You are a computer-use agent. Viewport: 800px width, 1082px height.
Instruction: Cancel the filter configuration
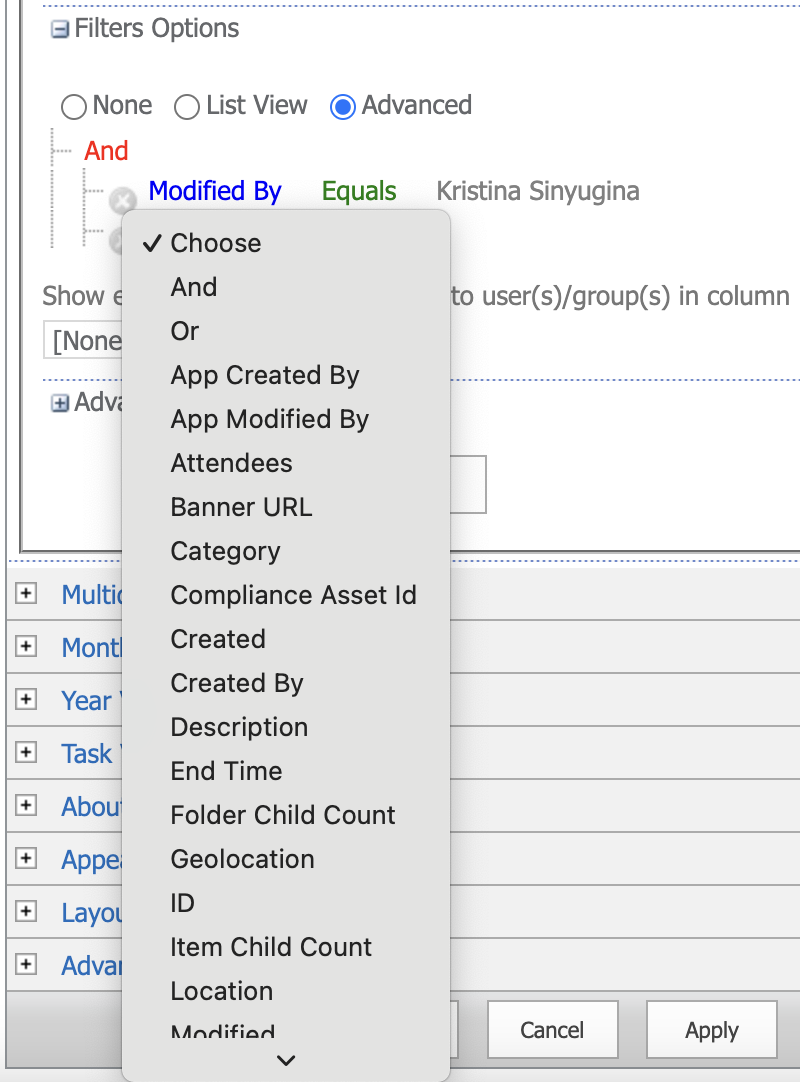pyautogui.click(x=552, y=1029)
